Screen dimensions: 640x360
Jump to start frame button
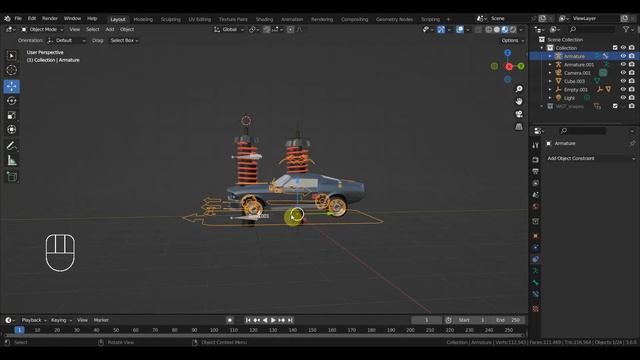tap(248, 320)
